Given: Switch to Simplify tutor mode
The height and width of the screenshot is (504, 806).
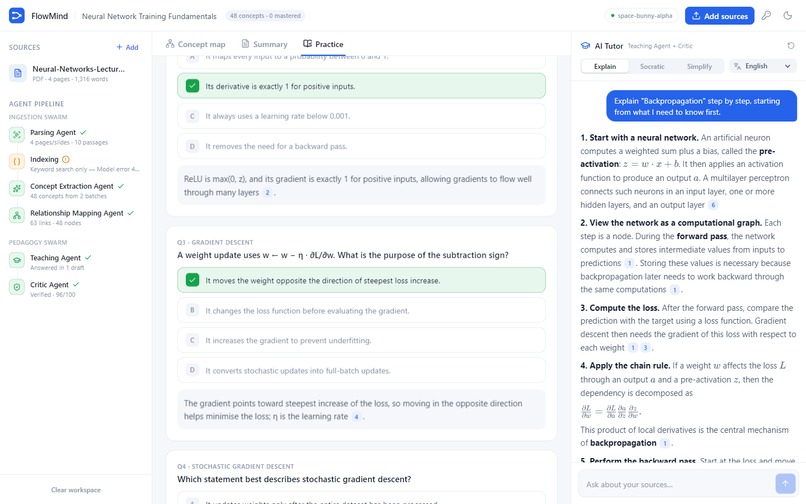Looking at the screenshot, I should click(699, 66).
